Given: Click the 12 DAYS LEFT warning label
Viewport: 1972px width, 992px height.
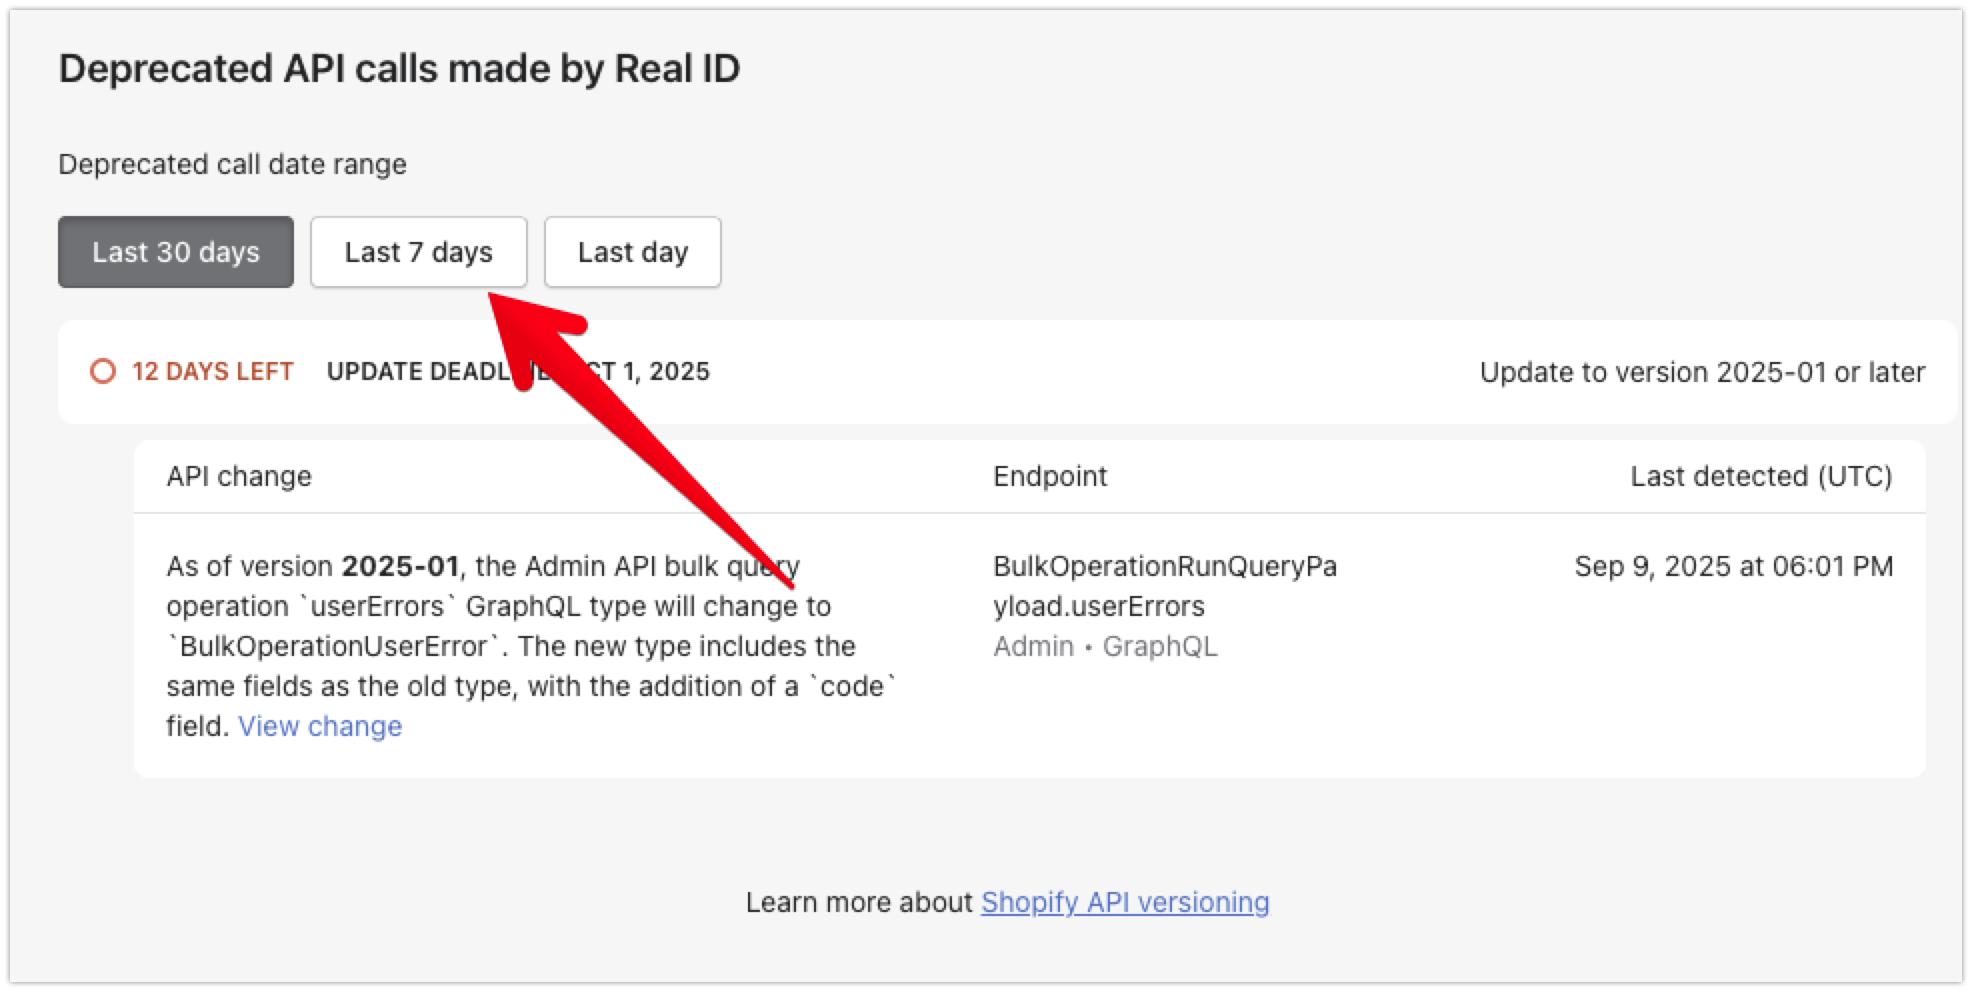Looking at the screenshot, I should point(212,372).
